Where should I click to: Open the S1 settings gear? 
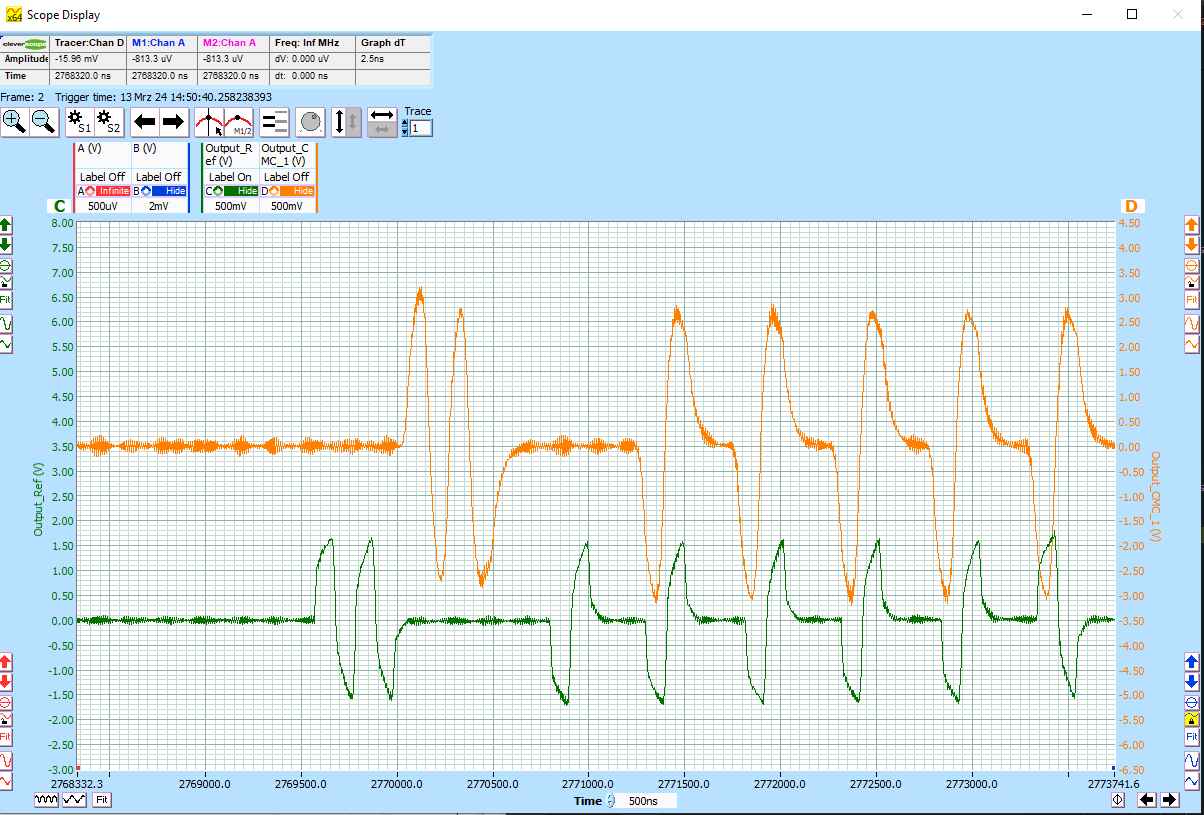tap(76, 121)
